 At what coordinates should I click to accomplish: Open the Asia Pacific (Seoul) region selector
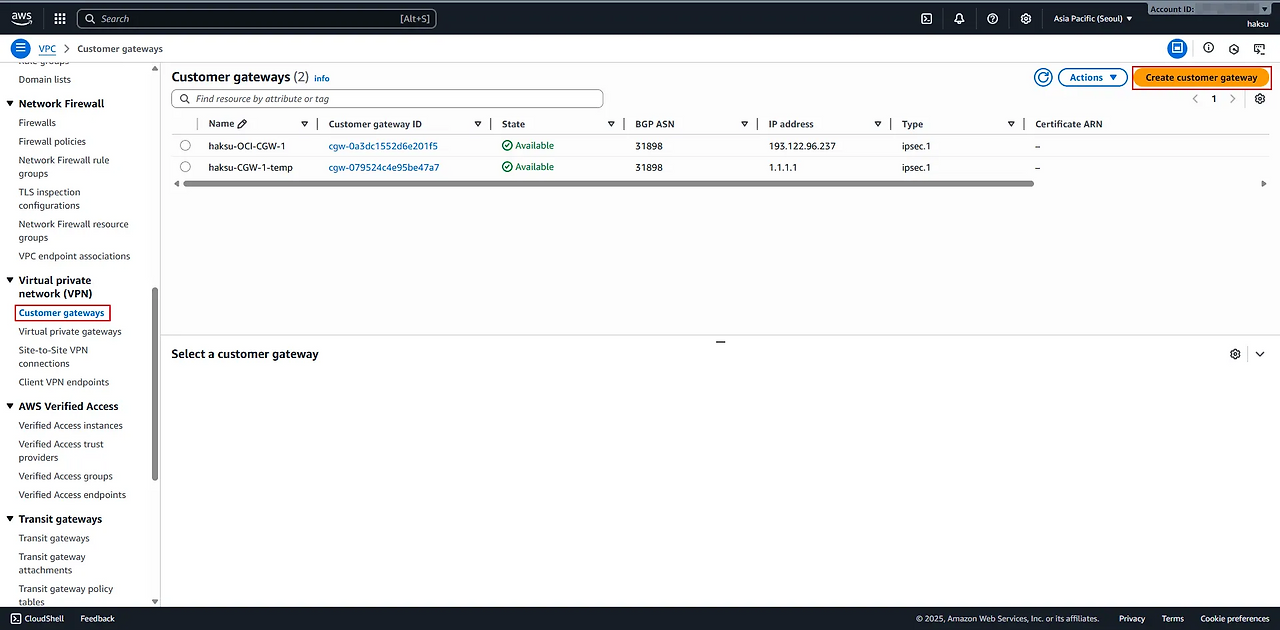tap(1093, 18)
